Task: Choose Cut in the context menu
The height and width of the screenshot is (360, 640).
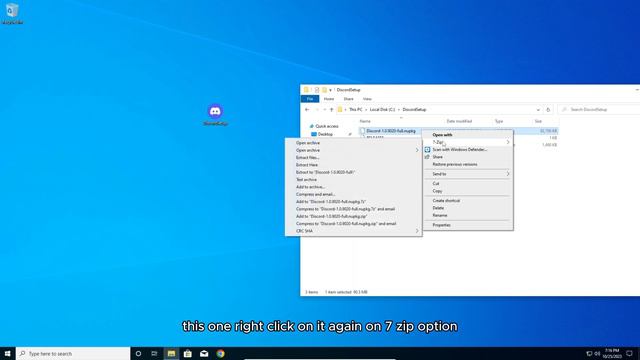Action: 467,184
